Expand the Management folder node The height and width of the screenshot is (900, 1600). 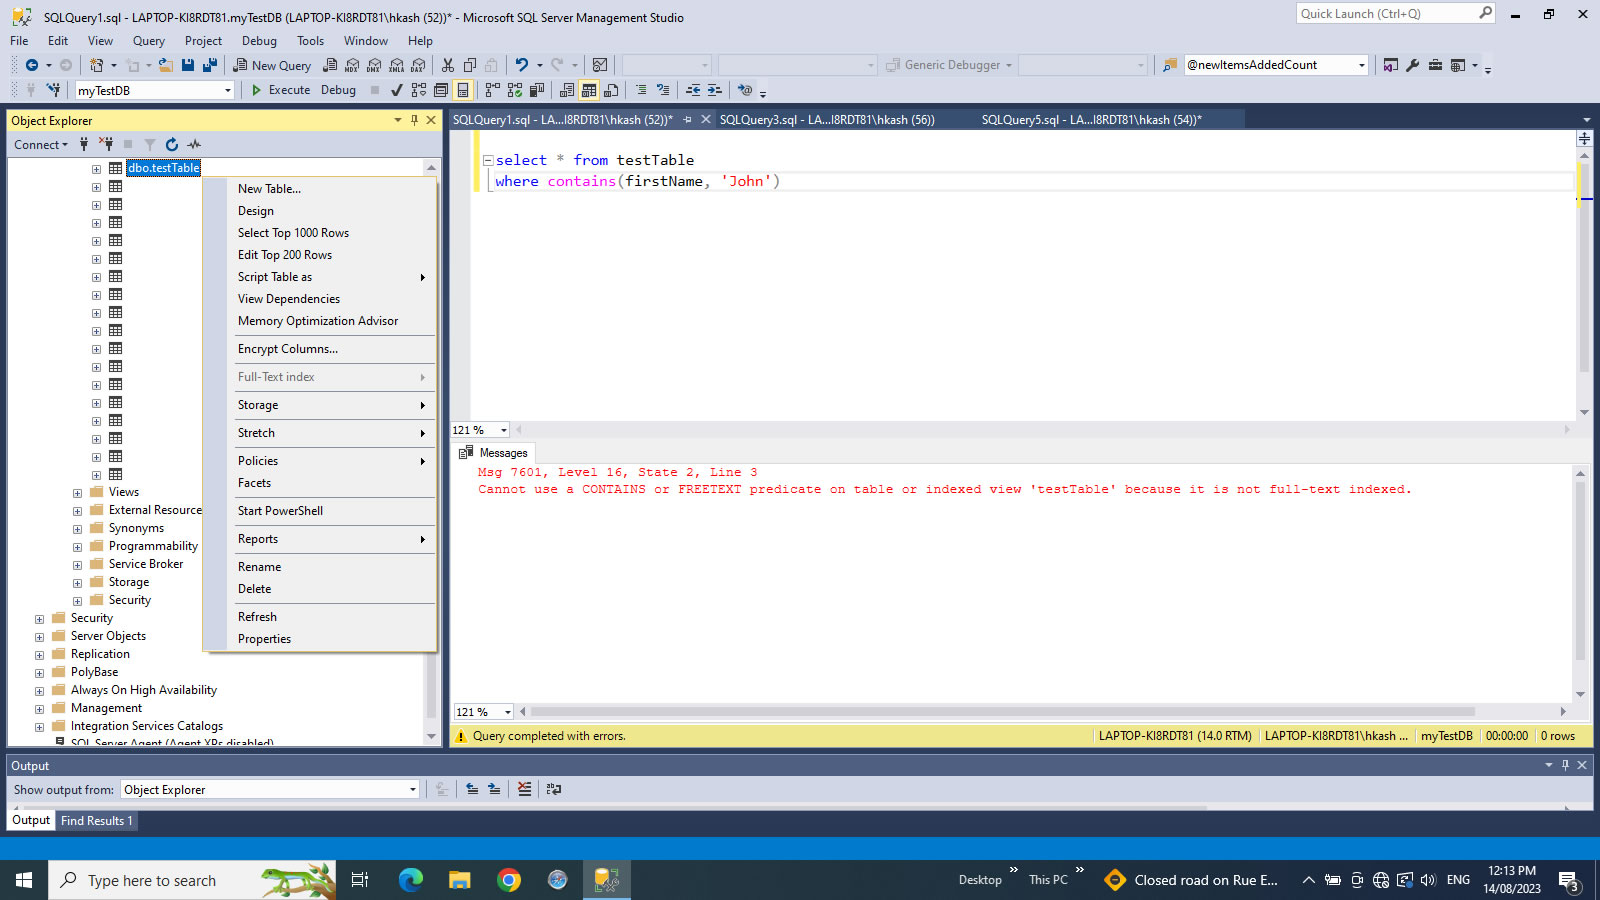click(39, 709)
